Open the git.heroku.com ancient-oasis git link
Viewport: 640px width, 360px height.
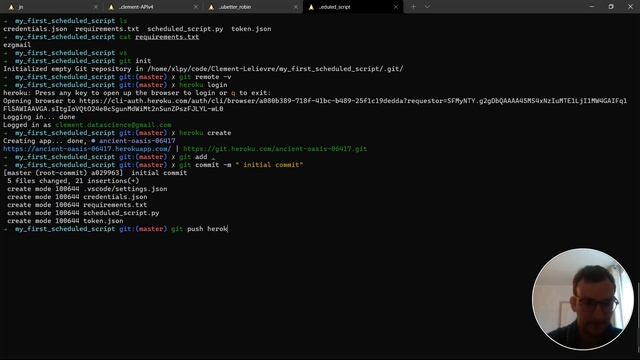coord(275,149)
